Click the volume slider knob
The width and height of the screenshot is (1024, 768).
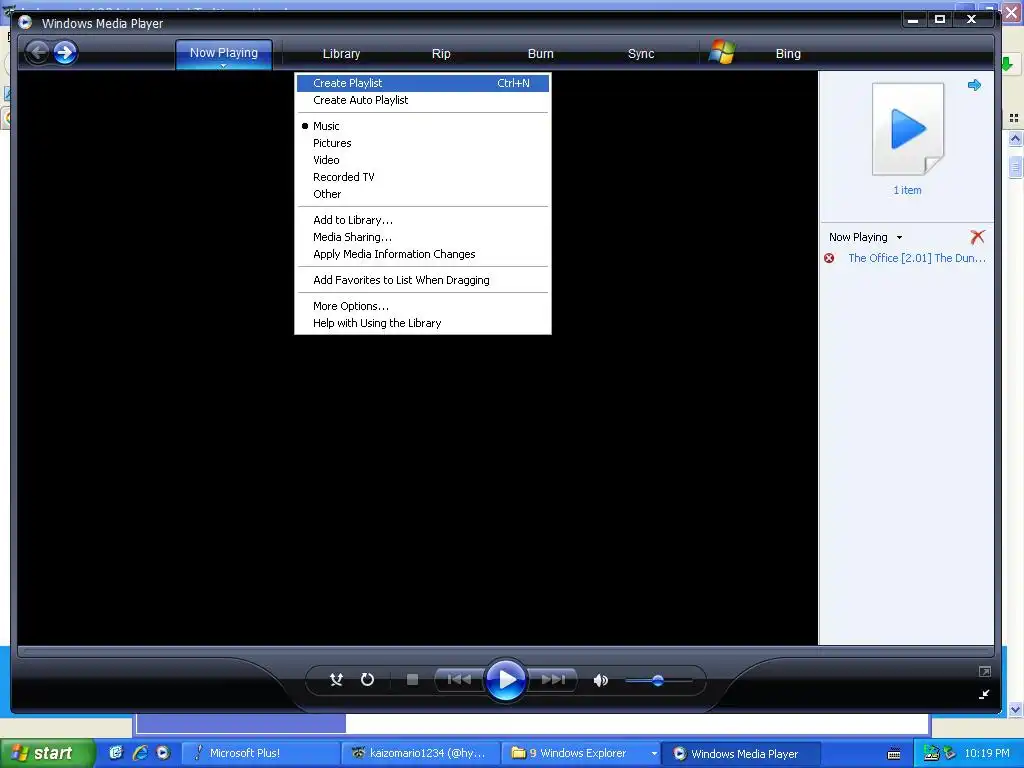[x=658, y=680]
